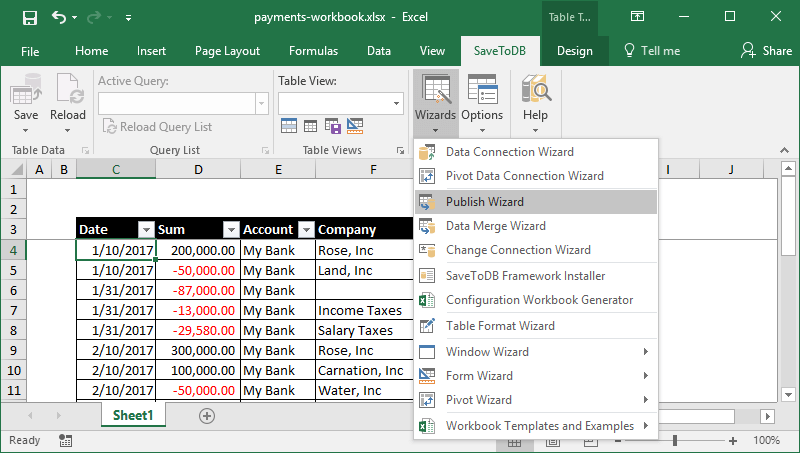Add a new sheet with plus button
This screenshot has height=453, width=800.
tap(207, 416)
